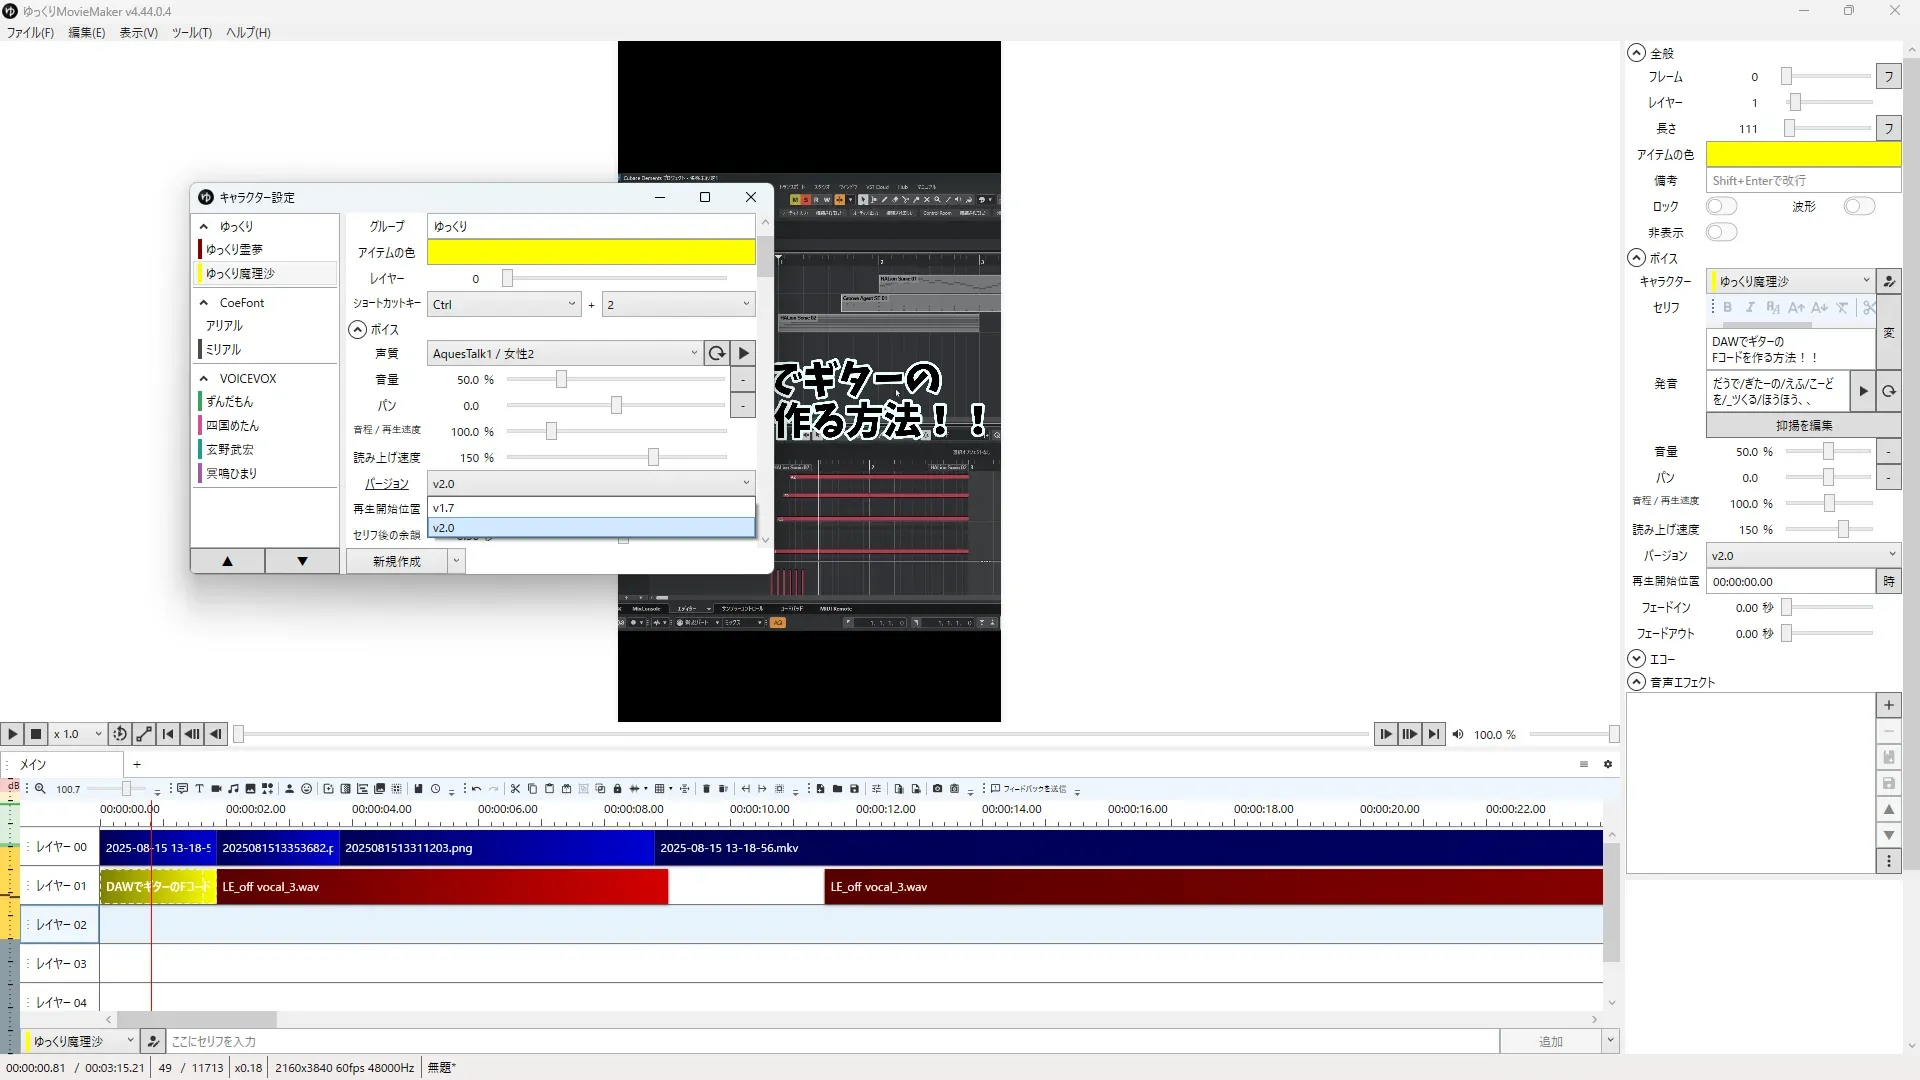Click the scissors cut icon in timeline toolbar
The height and width of the screenshot is (1080, 1920).
[x=515, y=789]
